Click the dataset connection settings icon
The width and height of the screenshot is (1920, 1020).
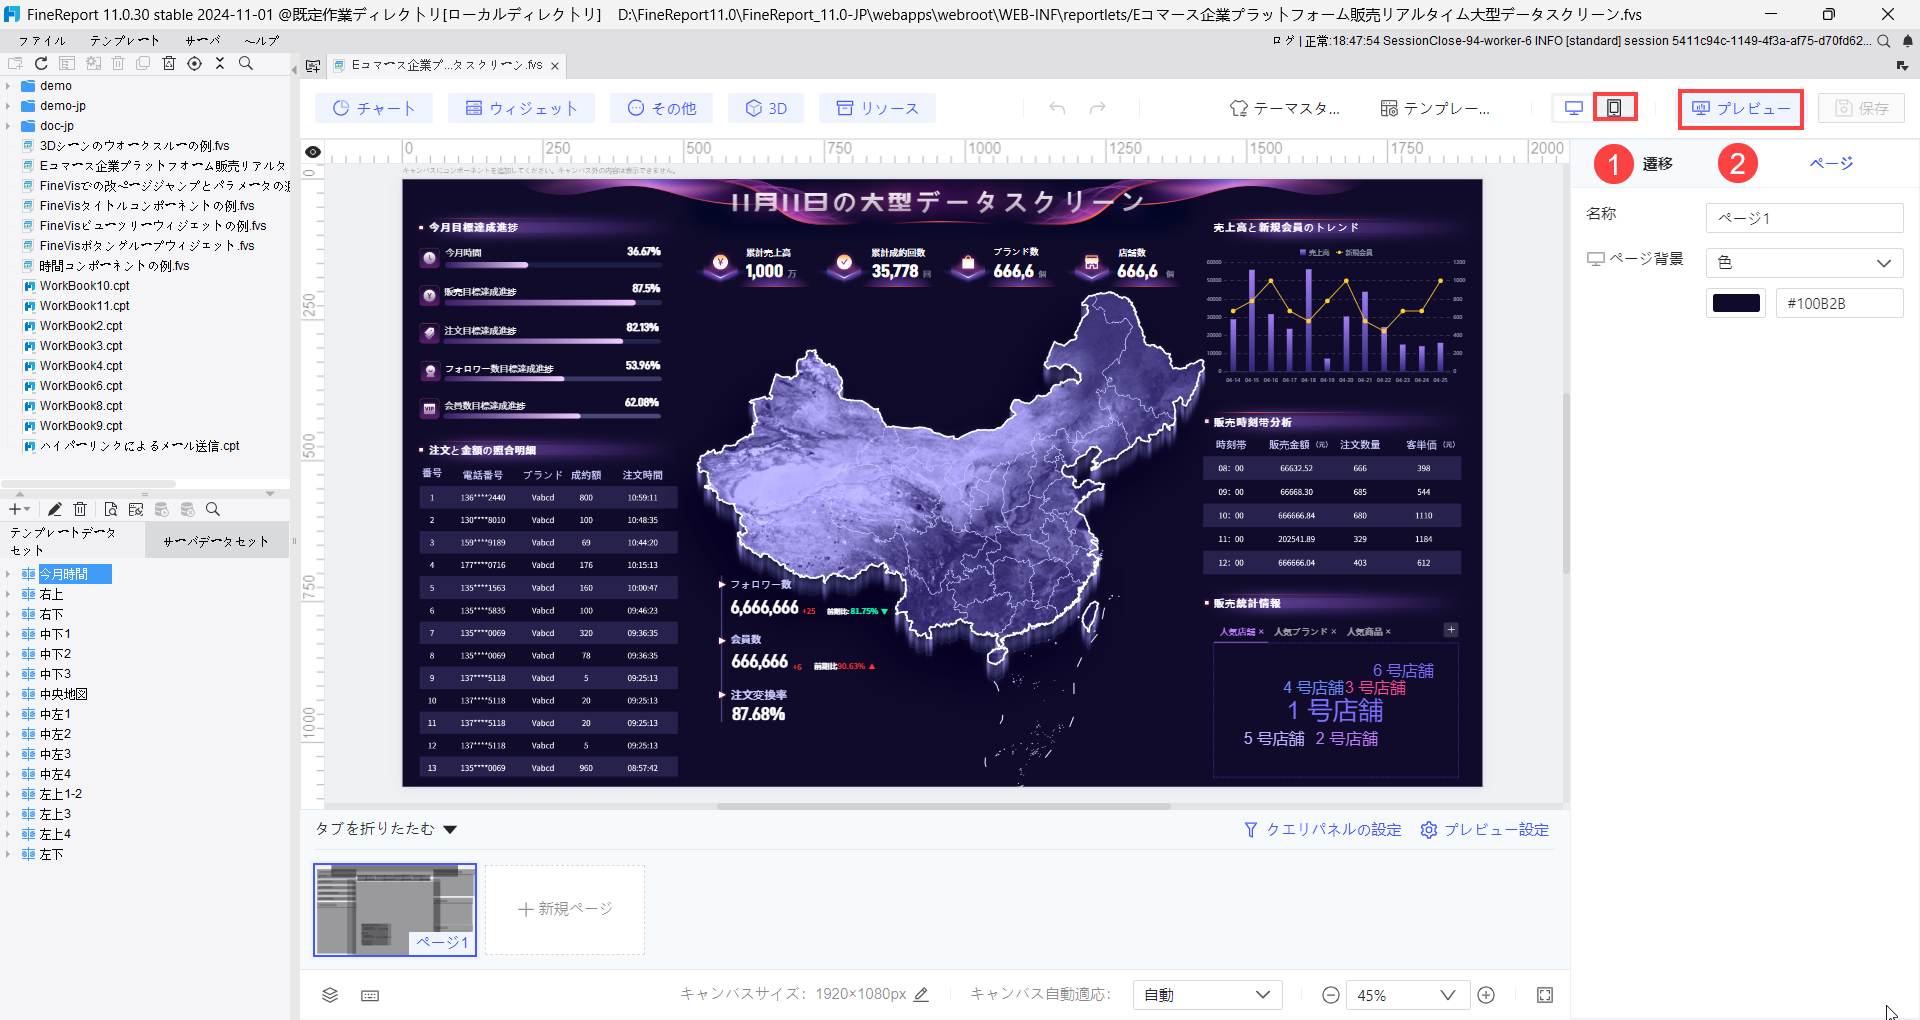[x=136, y=509]
